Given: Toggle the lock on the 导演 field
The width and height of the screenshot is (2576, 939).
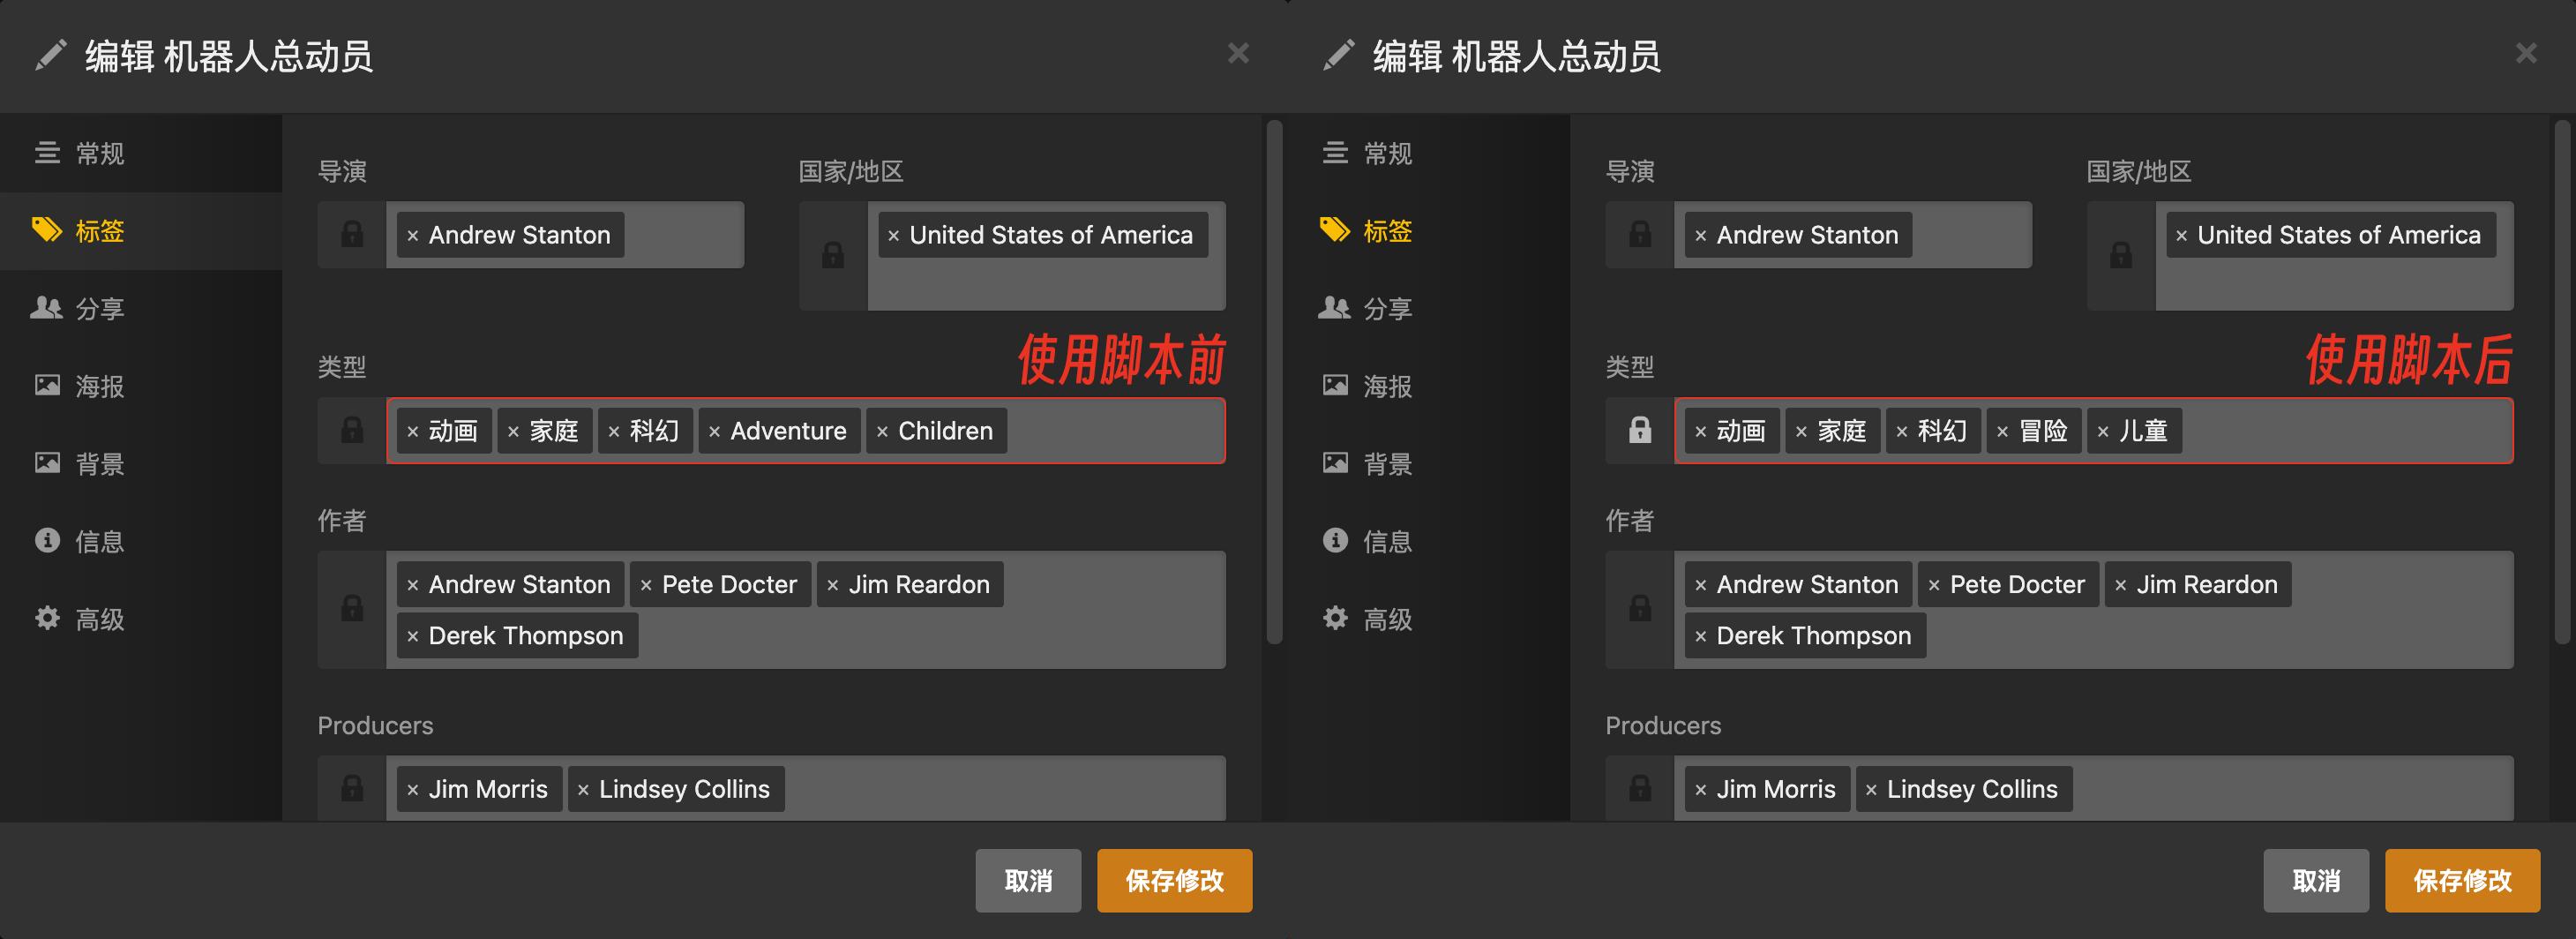Looking at the screenshot, I should click(x=352, y=235).
